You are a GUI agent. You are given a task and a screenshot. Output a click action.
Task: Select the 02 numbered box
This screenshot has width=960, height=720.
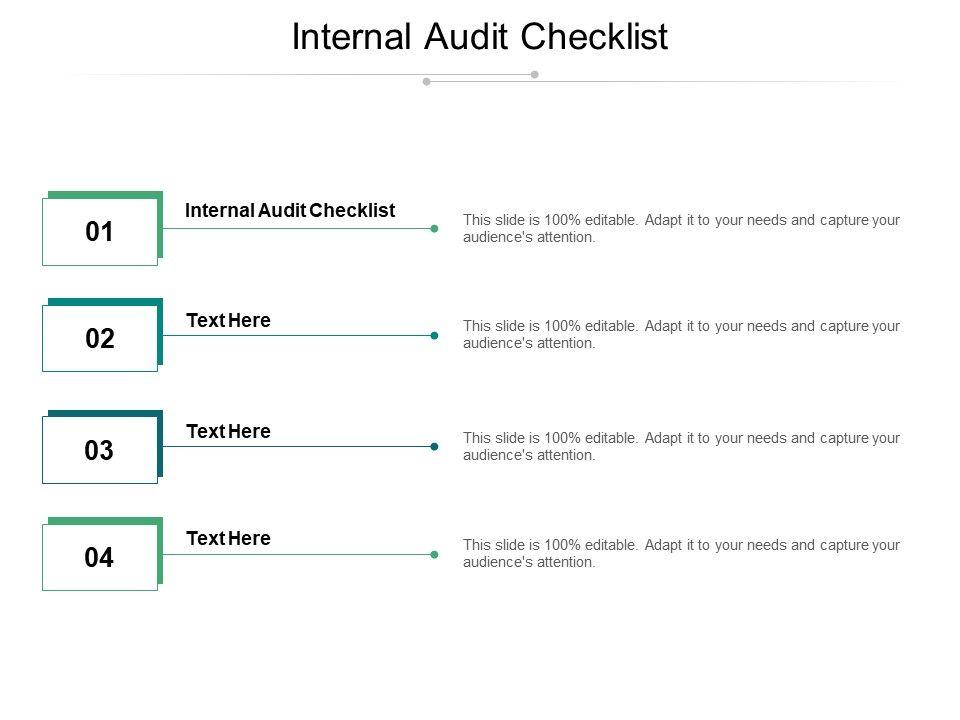(100, 339)
